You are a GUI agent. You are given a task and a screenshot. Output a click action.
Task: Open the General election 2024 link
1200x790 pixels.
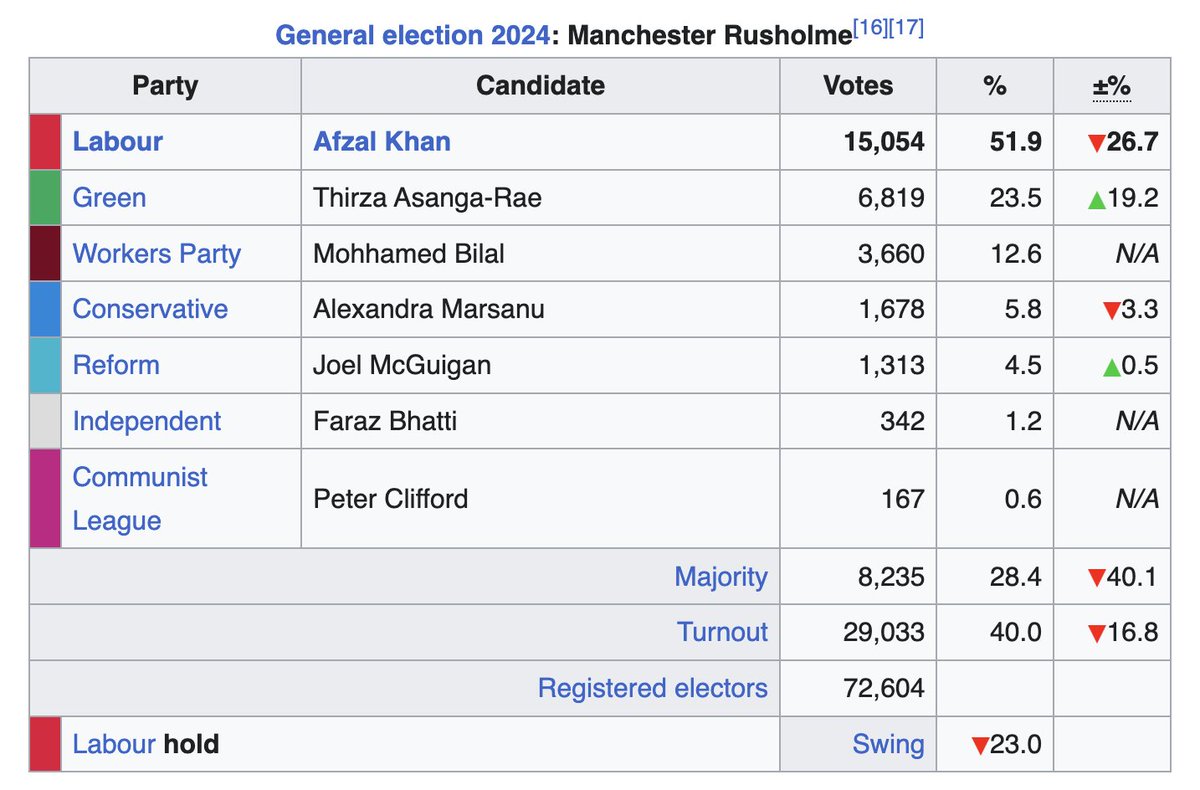412,36
